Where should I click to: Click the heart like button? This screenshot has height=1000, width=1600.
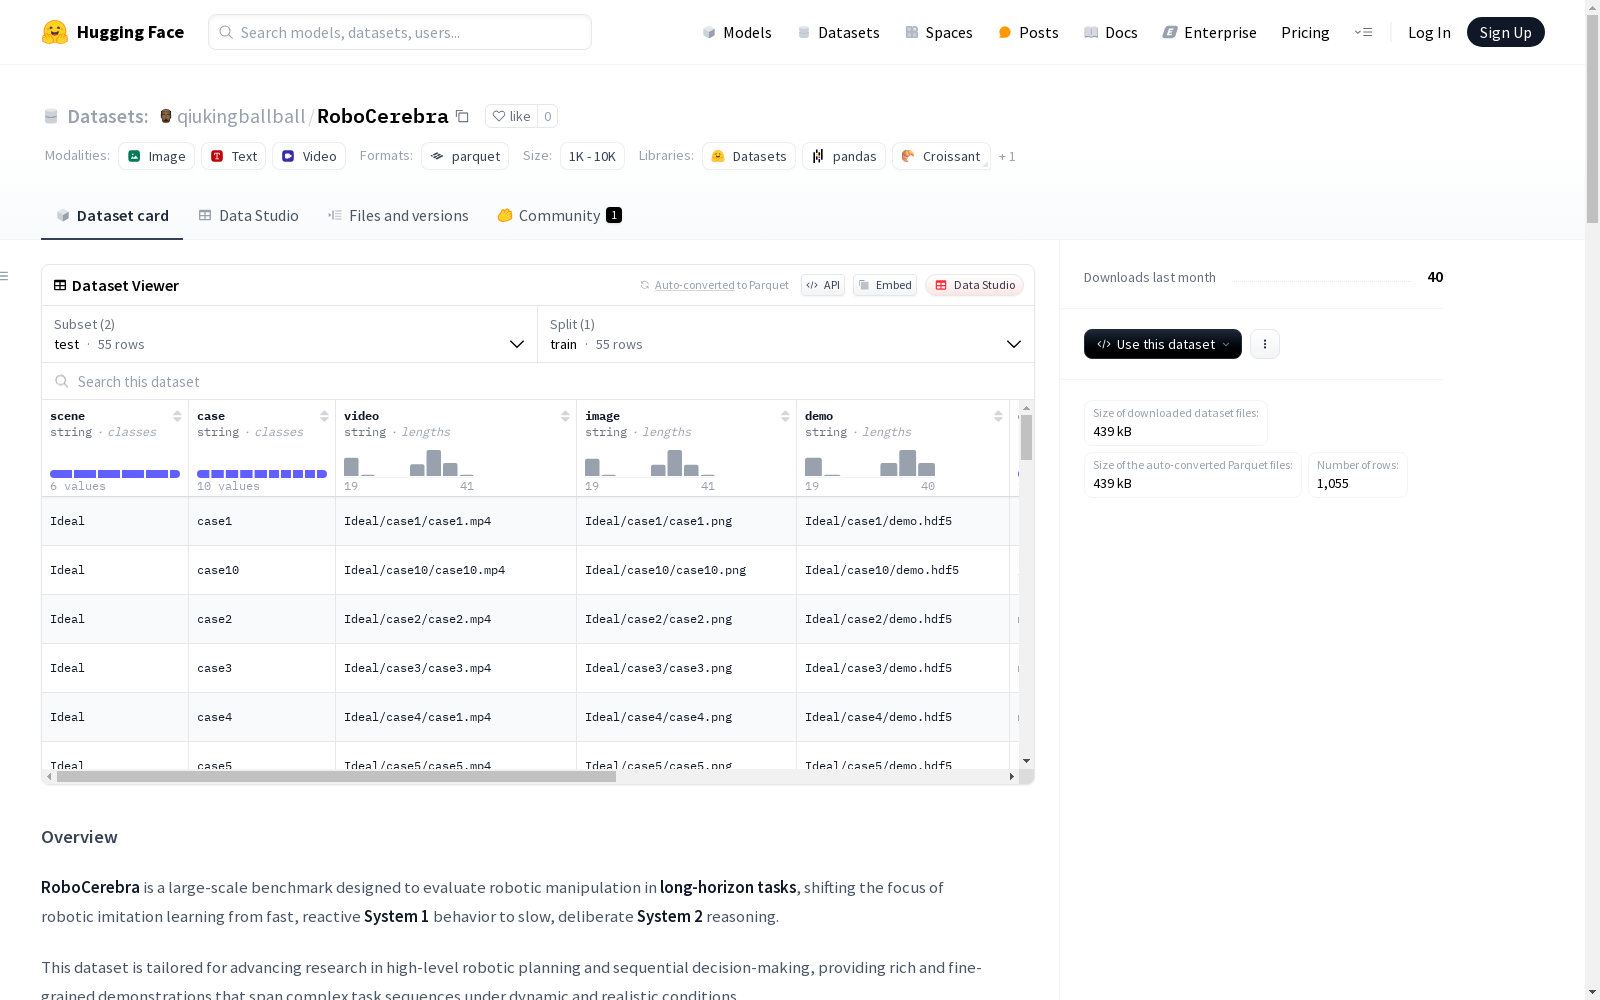(511, 116)
